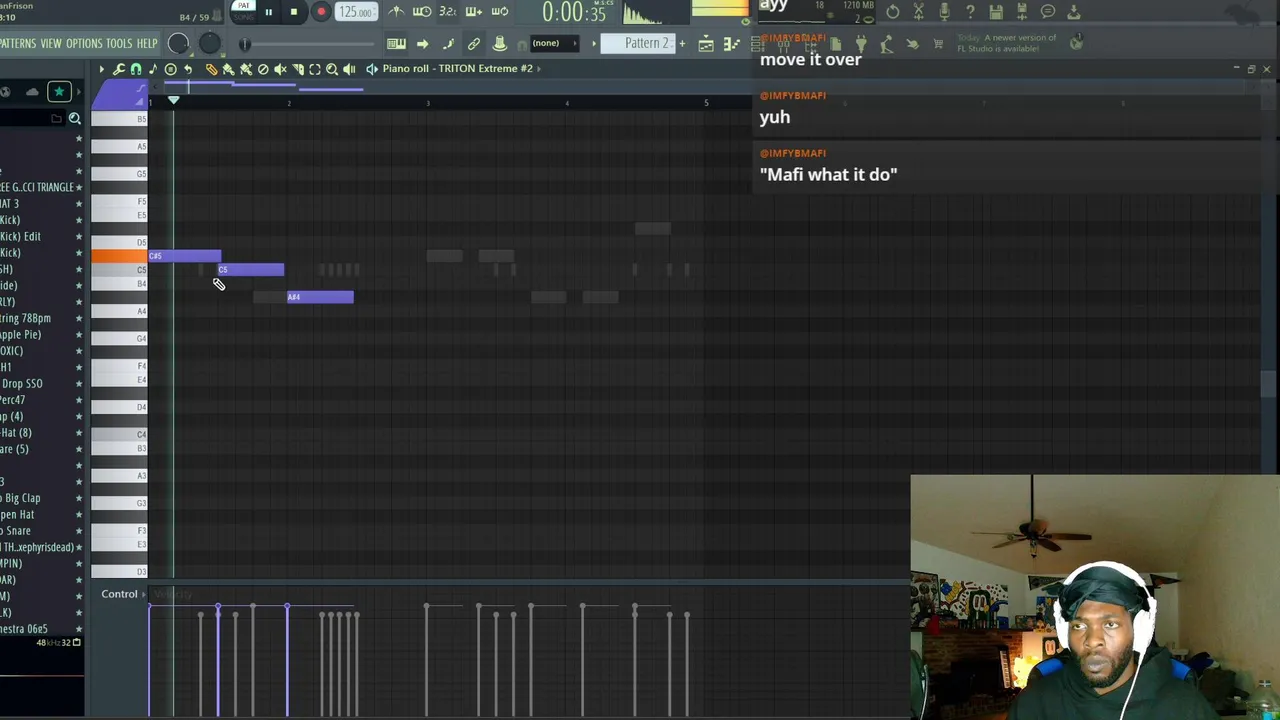Click the undo history circular arrow icon

(x=892, y=12)
